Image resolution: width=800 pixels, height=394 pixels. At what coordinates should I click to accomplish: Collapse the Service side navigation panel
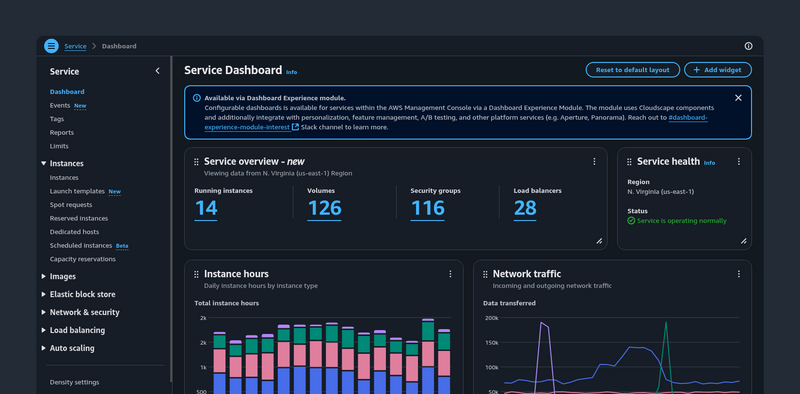click(x=157, y=71)
